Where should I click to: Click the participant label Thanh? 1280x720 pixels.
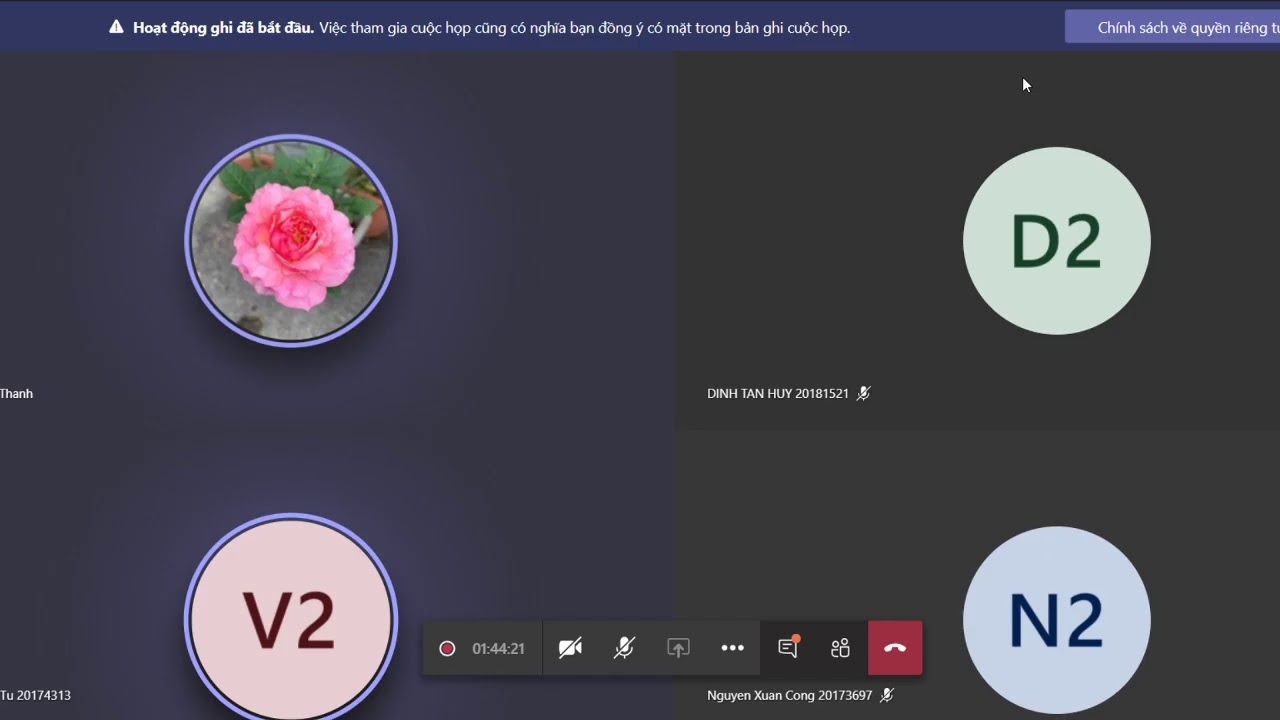click(16, 394)
